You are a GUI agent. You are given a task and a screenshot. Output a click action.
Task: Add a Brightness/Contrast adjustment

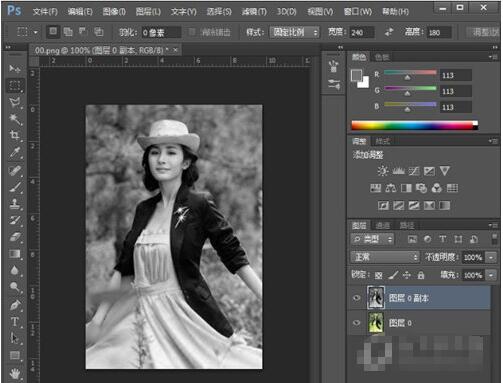click(x=383, y=171)
